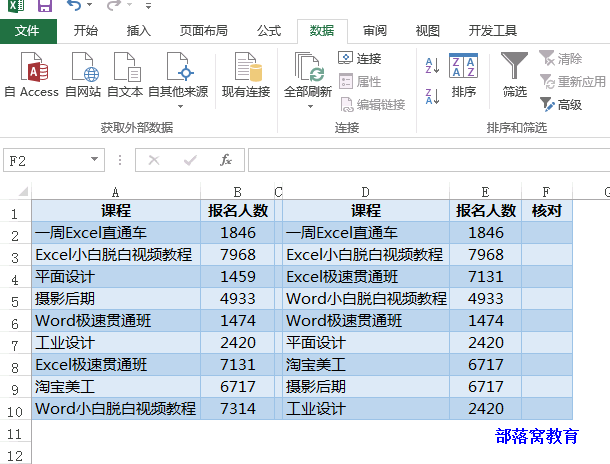The width and height of the screenshot is (610, 464).
Task: Switch to the 审阅 tab
Action: [x=375, y=31]
